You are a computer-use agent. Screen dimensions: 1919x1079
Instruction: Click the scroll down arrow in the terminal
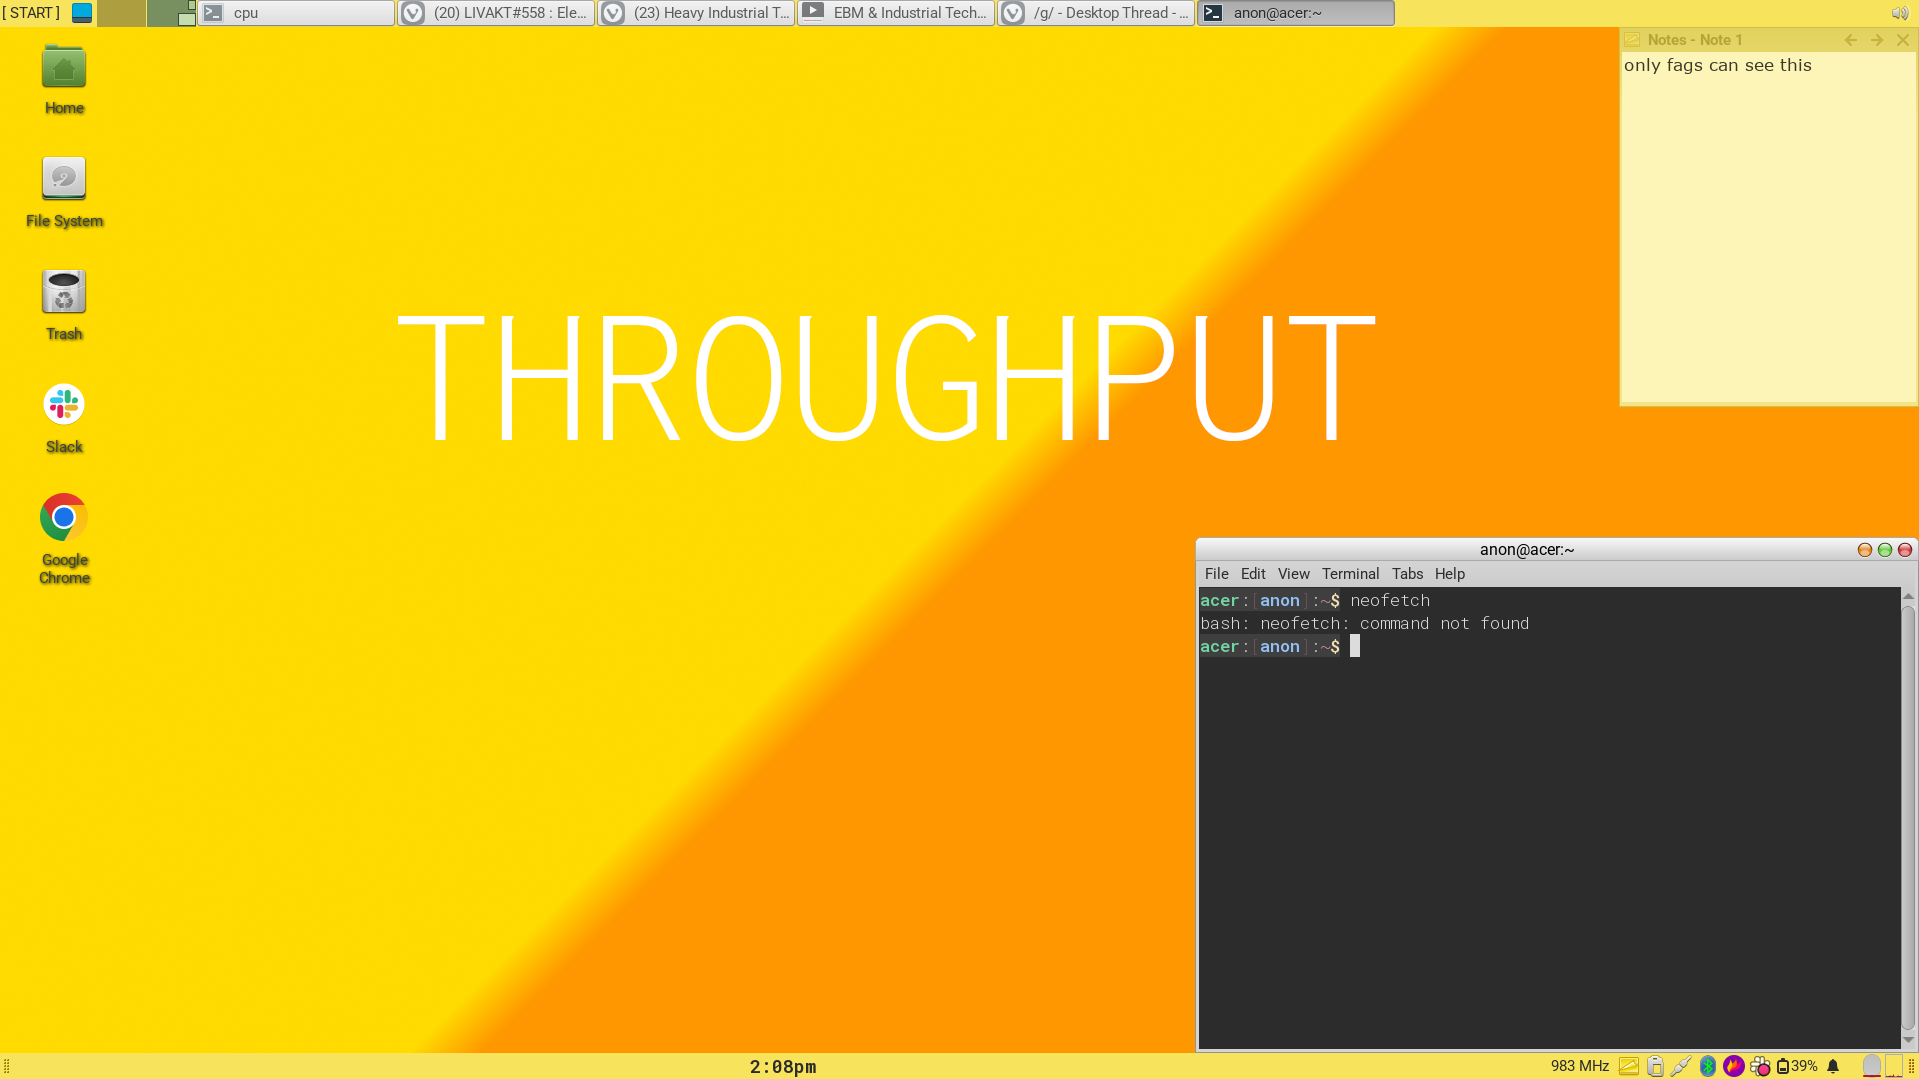coord(1908,1040)
